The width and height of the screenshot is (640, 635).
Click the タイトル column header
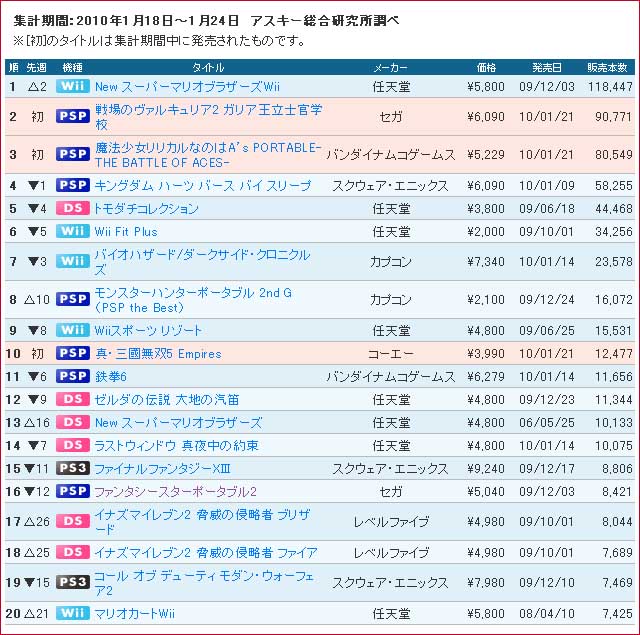click(208, 67)
